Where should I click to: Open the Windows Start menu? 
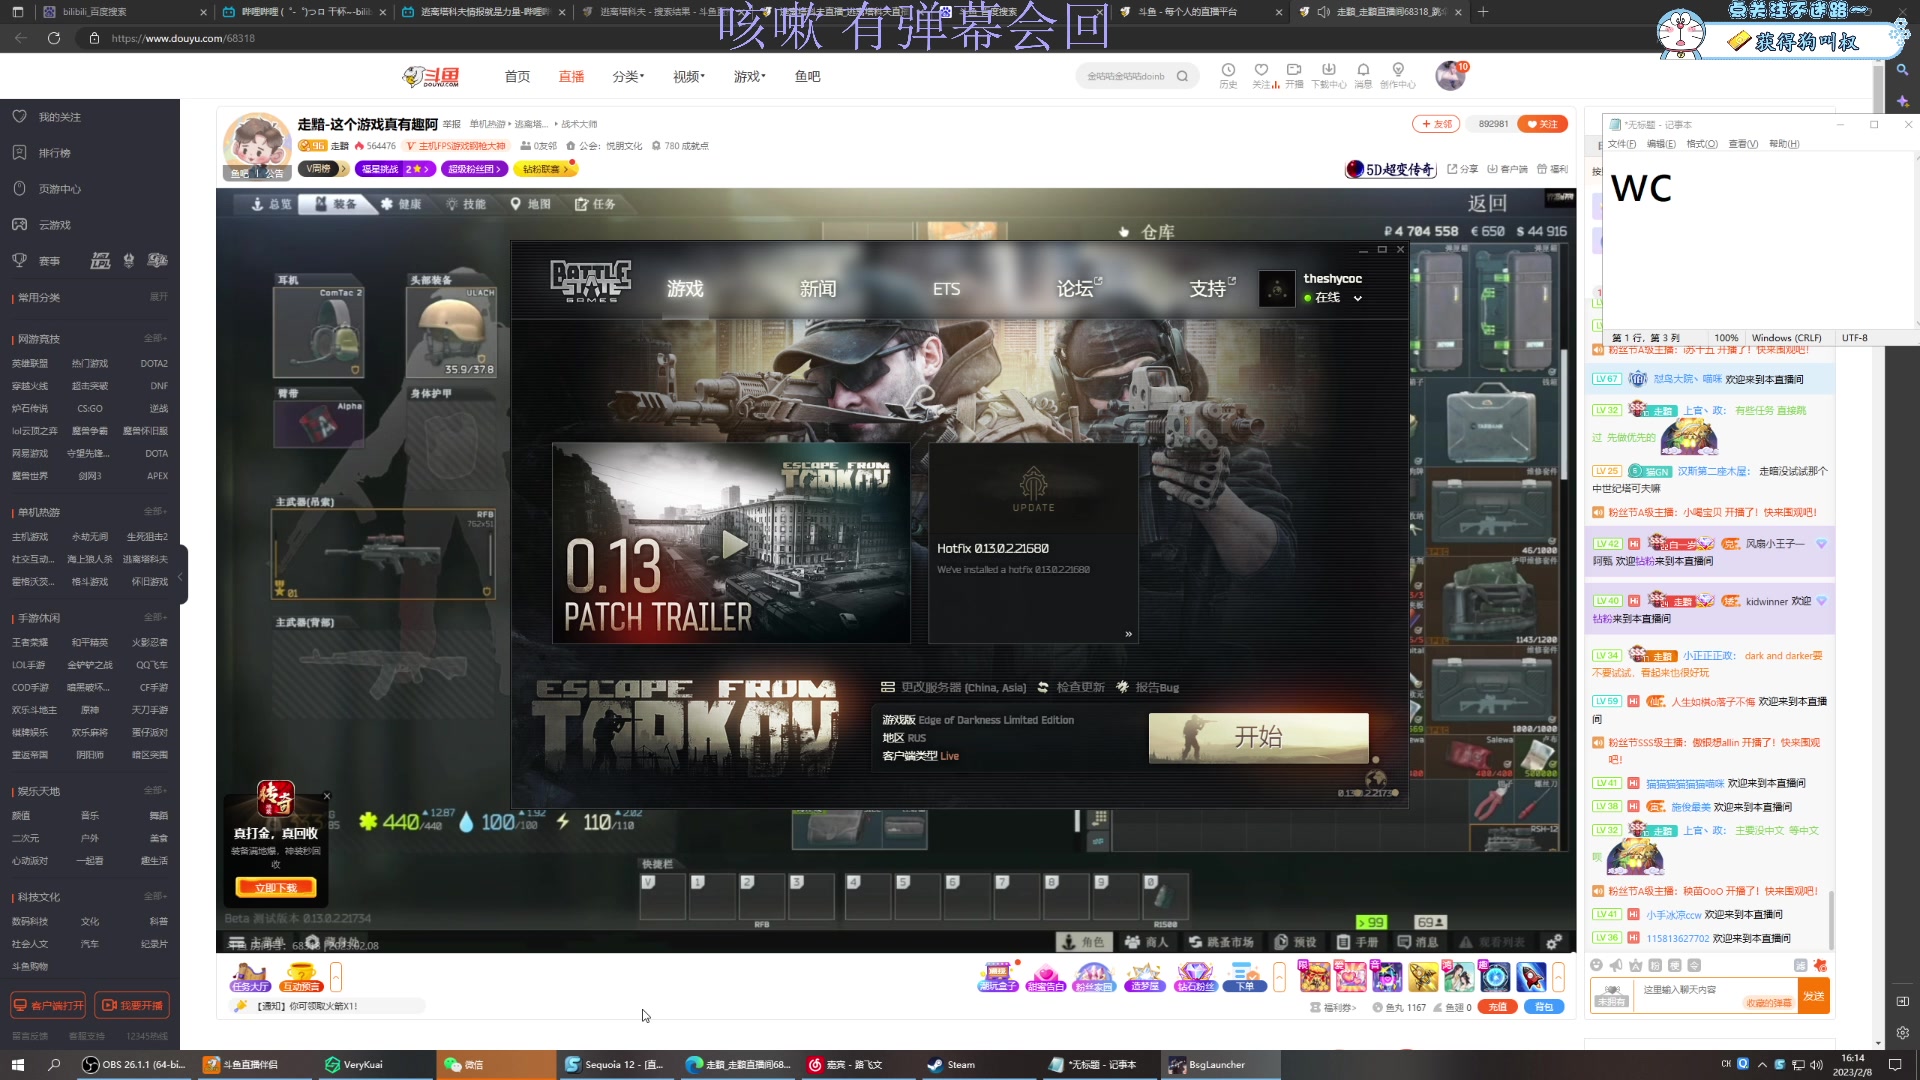pos(17,1064)
